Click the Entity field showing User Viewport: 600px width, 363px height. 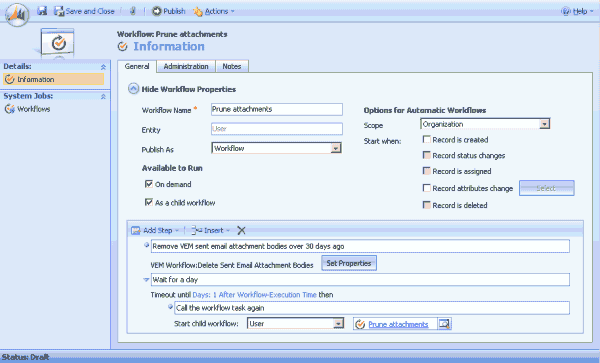tap(277, 129)
